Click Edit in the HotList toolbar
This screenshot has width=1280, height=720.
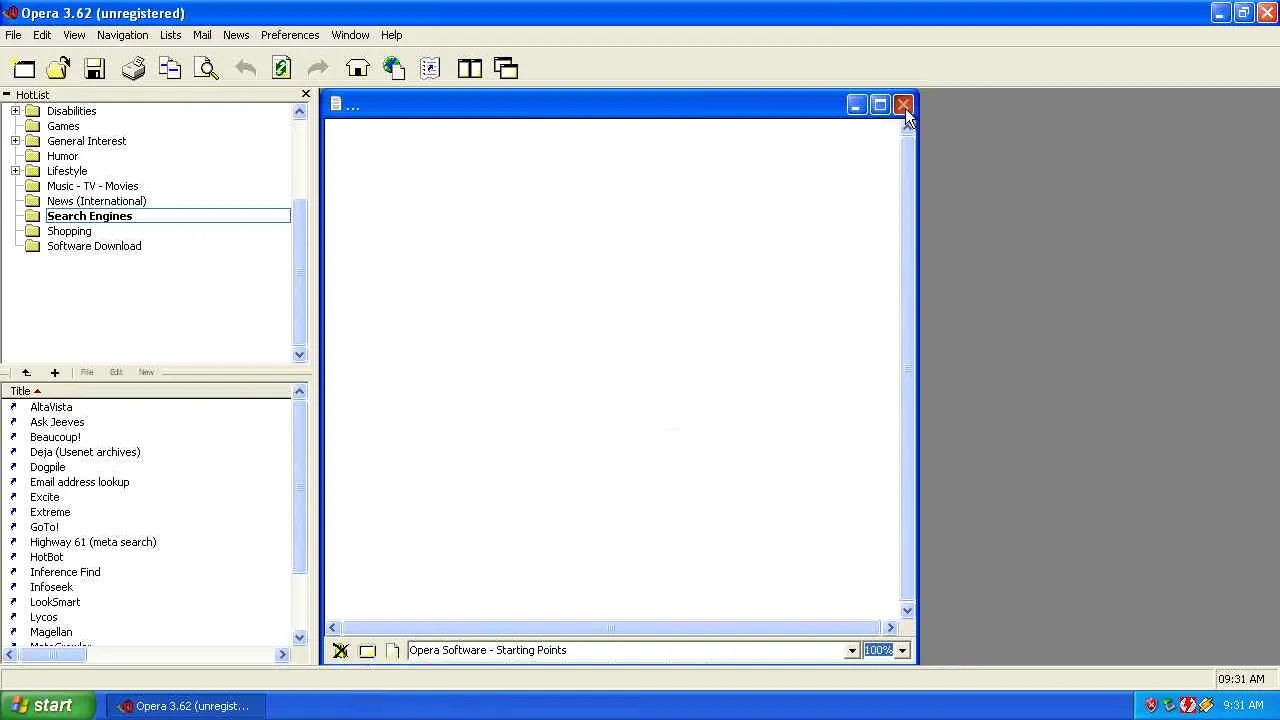[116, 372]
